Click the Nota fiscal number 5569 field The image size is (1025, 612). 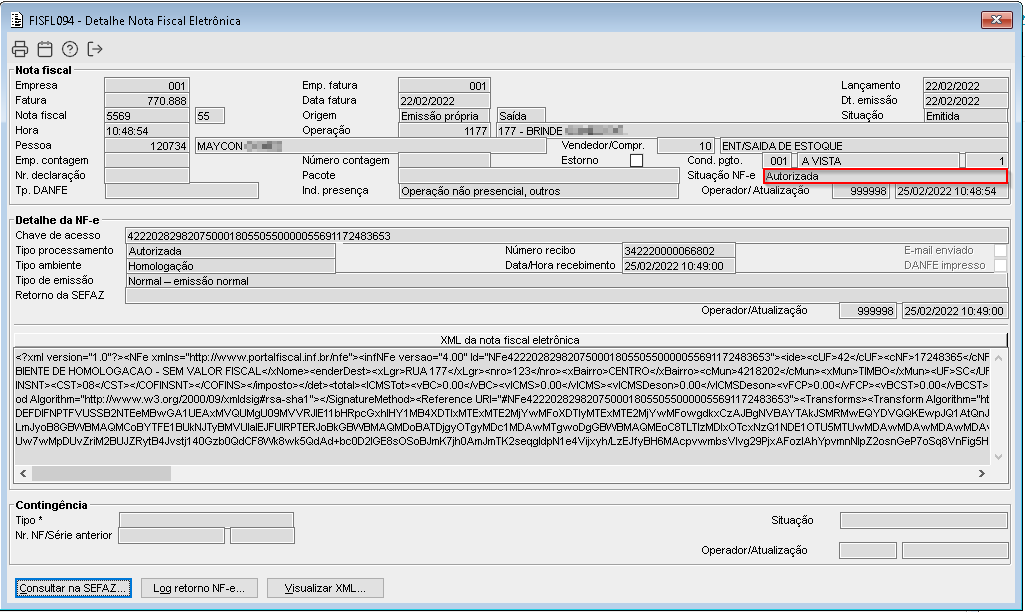(147, 116)
